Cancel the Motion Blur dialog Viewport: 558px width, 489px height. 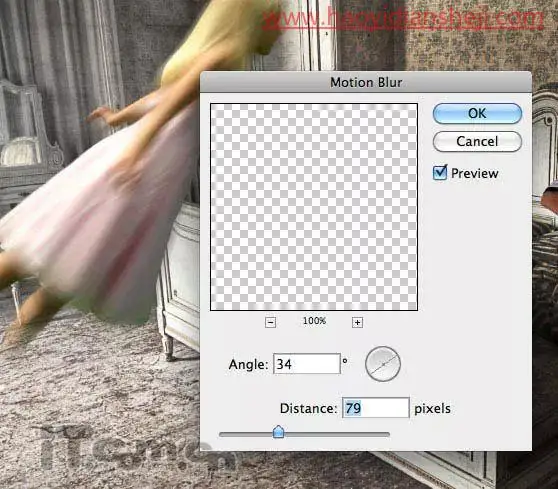(477, 141)
